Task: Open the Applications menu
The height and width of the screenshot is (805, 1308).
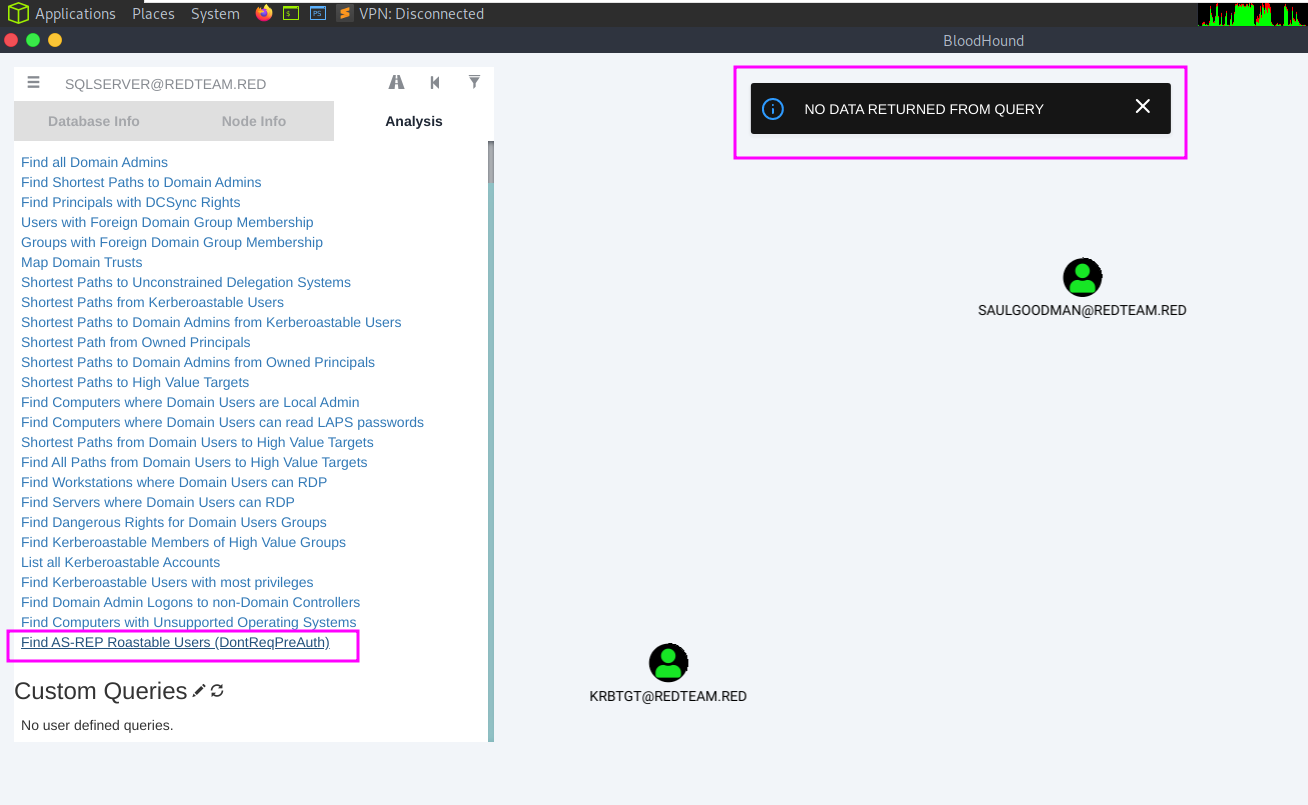Action: pos(75,14)
